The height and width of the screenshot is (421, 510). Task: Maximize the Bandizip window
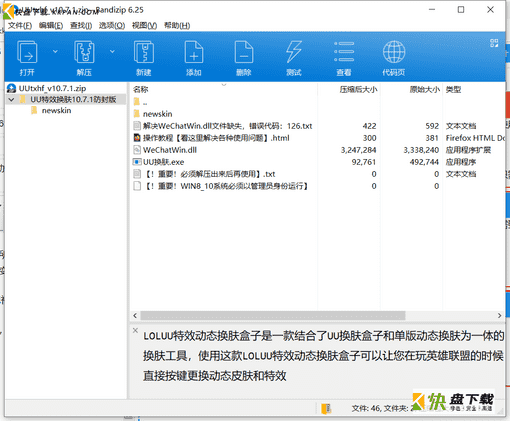click(461, 10)
